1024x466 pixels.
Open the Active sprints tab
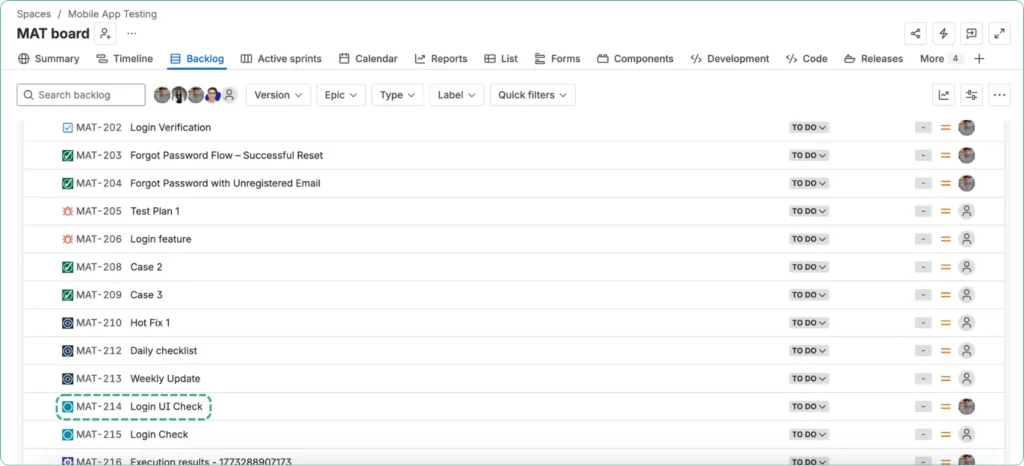pos(281,59)
